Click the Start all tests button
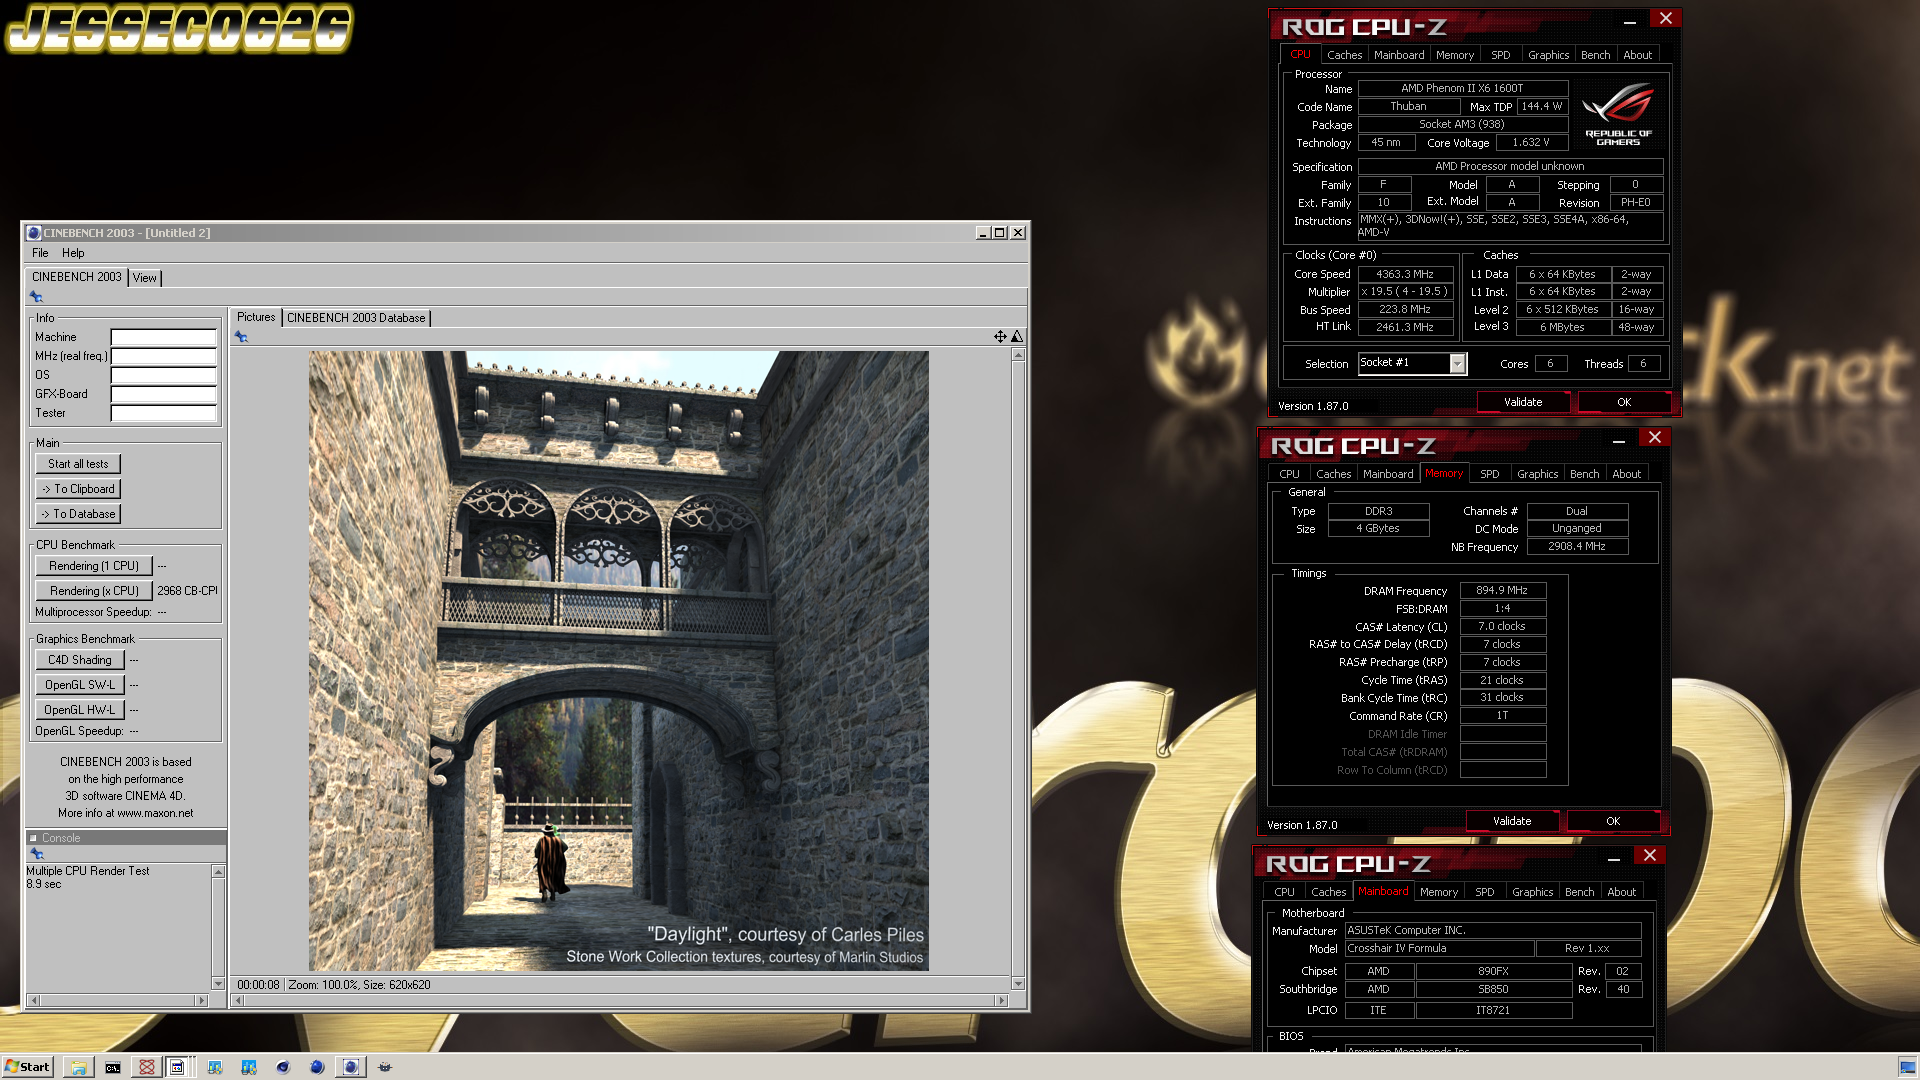 click(x=78, y=464)
